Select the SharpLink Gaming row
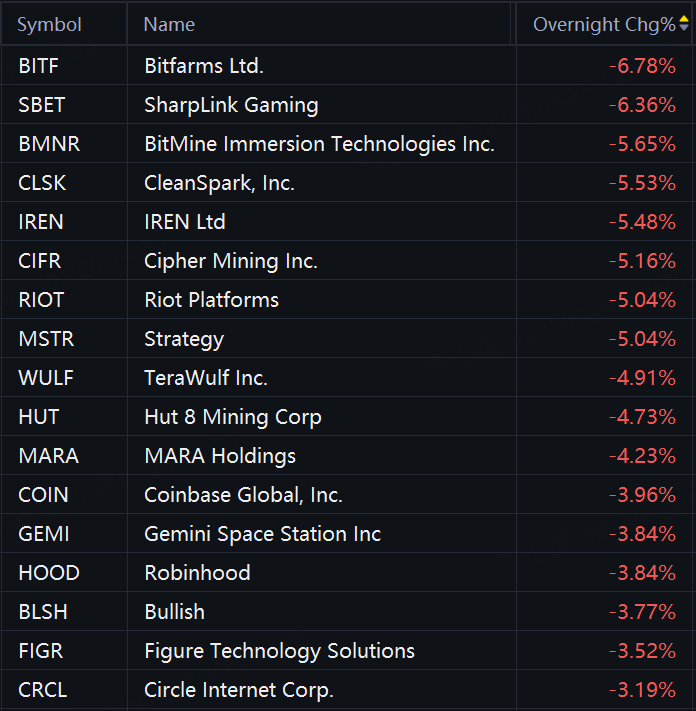 point(231,105)
